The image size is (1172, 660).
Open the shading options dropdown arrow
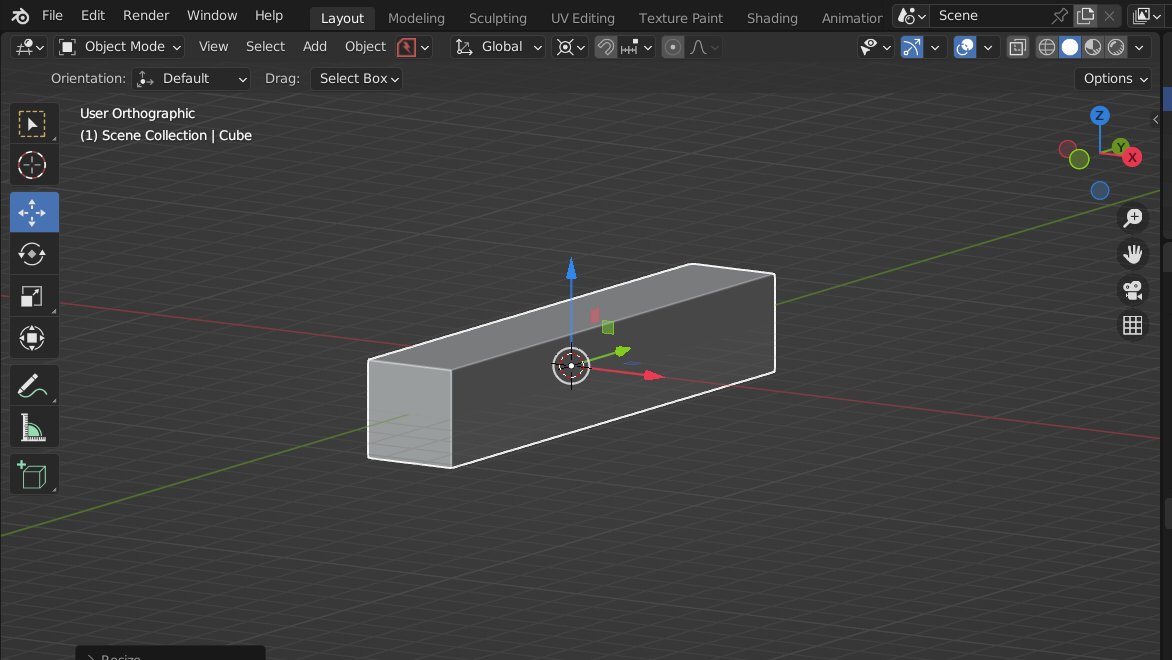[1139, 47]
